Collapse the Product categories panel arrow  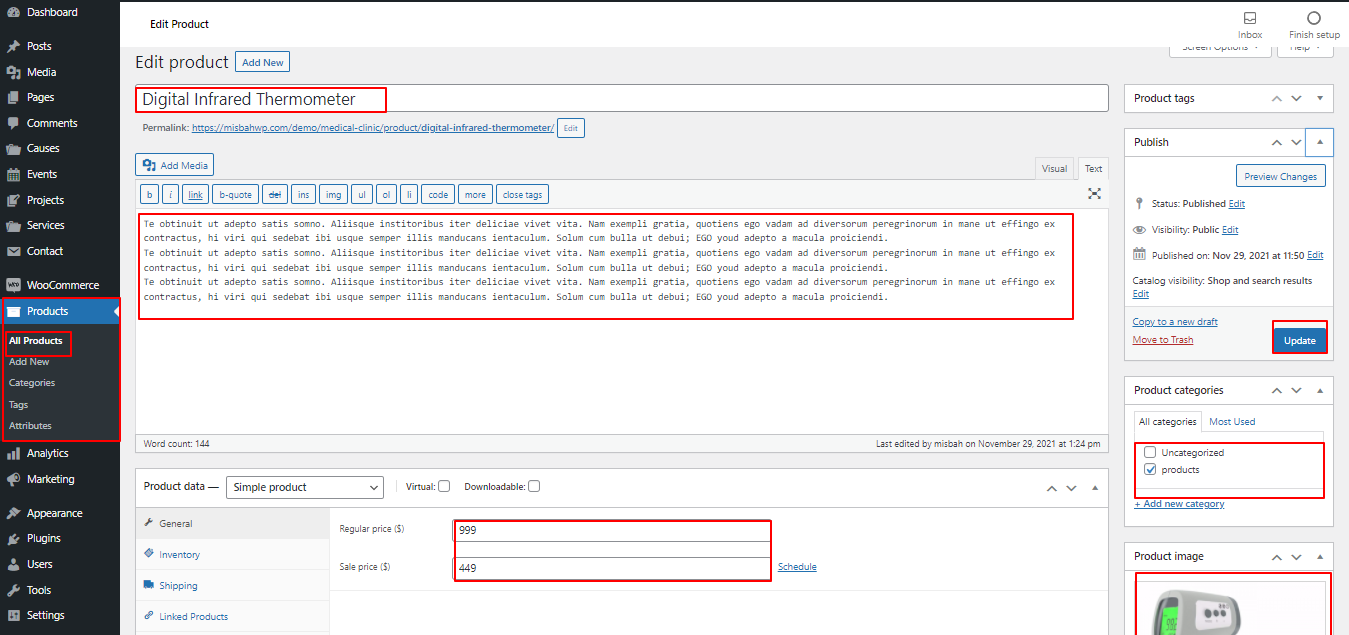point(1319,390)
